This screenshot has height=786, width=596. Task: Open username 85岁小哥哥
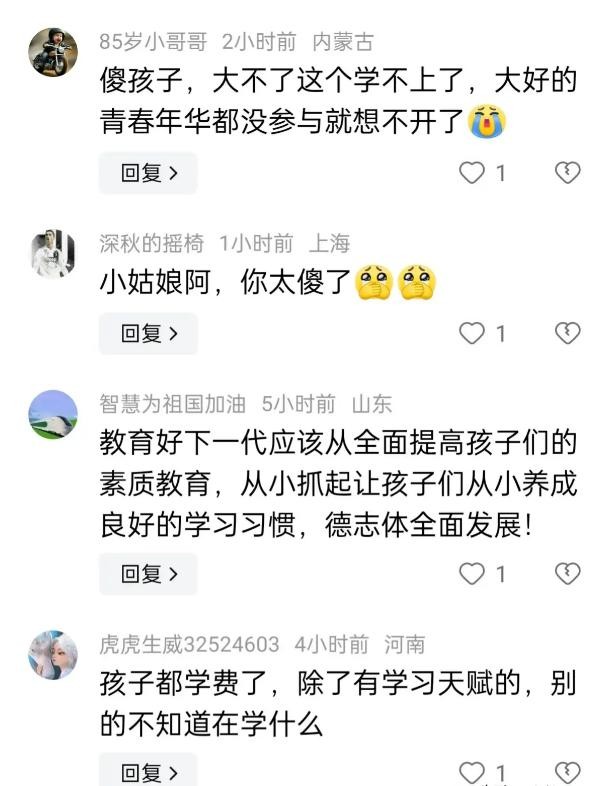153,42
